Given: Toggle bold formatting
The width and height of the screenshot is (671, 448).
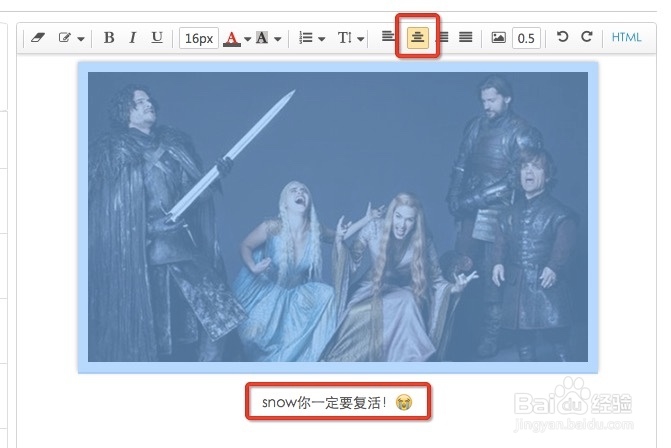Looking at the screenshot, I should click(109, 38).
